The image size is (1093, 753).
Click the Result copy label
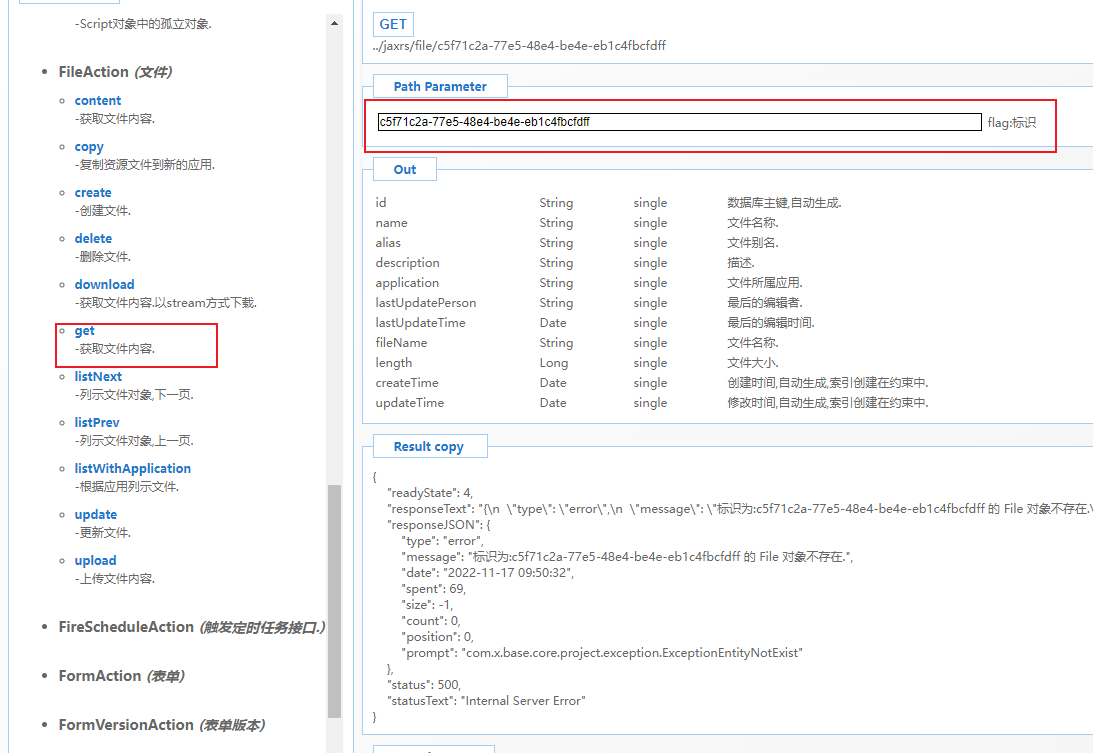pos(429,446)
